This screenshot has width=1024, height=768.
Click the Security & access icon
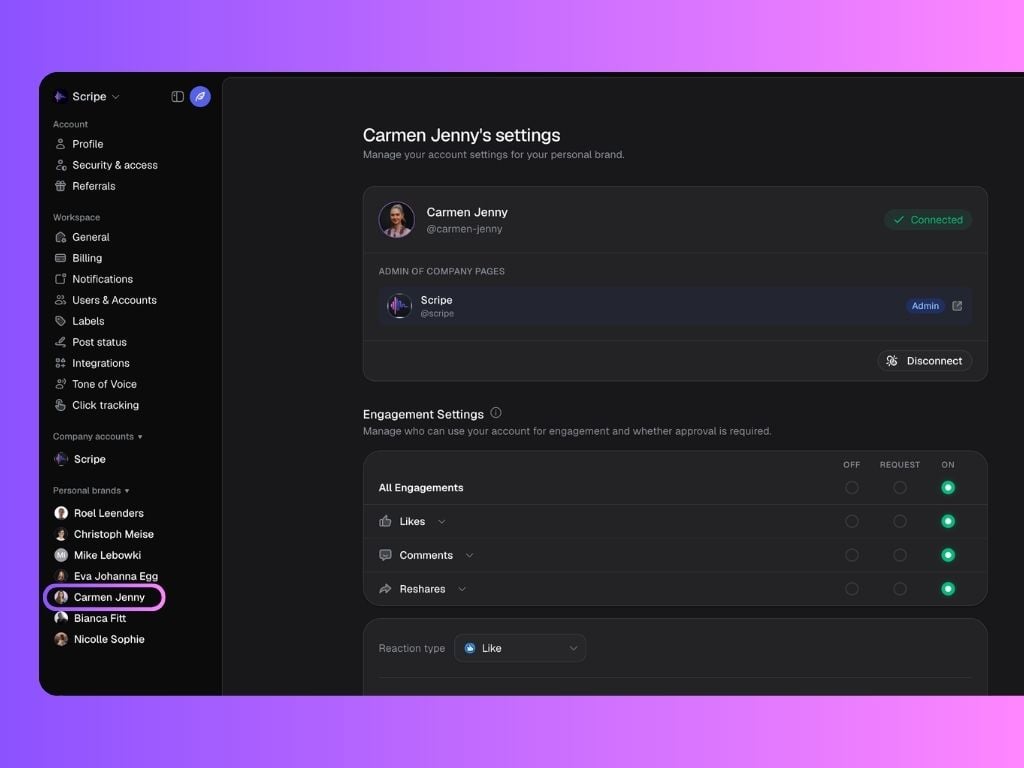[61, 165]
